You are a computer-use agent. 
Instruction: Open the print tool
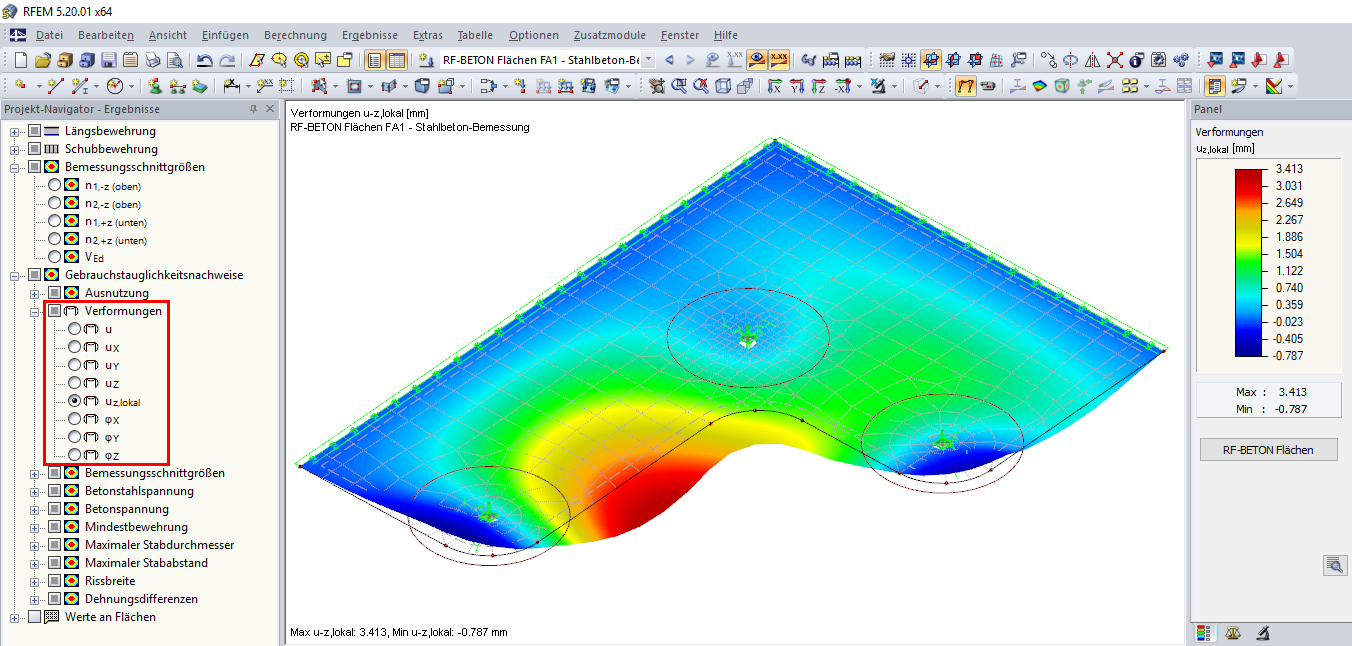(154, 60)
